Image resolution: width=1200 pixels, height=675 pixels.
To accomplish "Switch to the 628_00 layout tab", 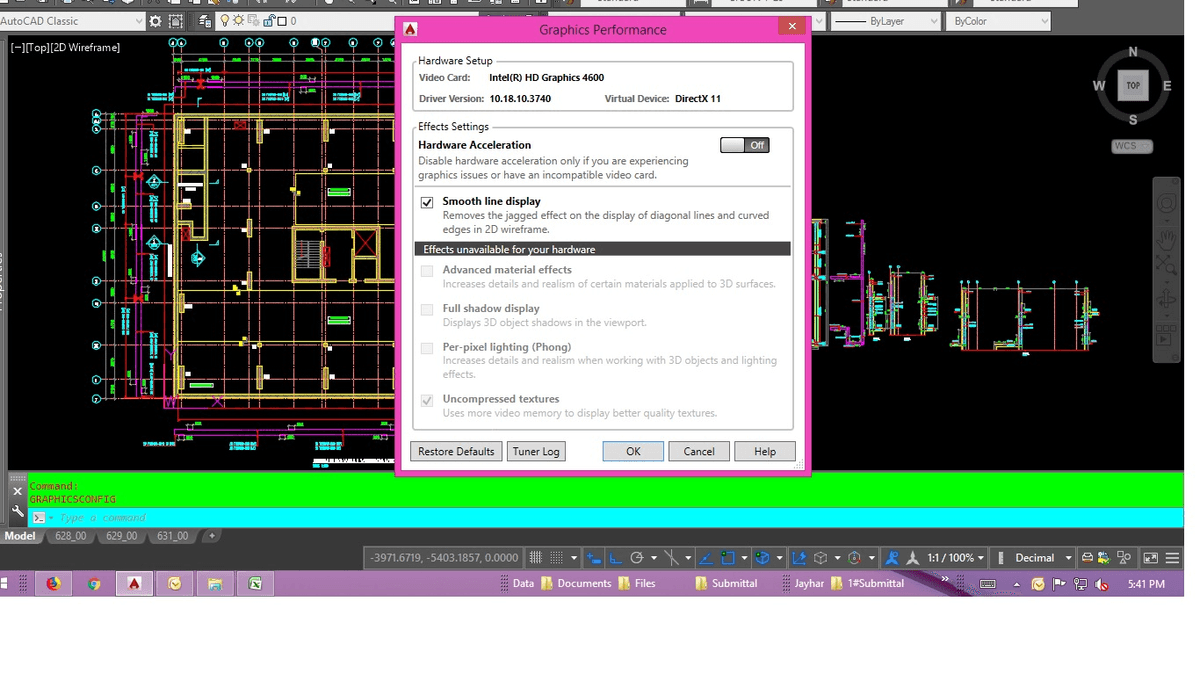I will pyautogui.click(x=70, y=536).
